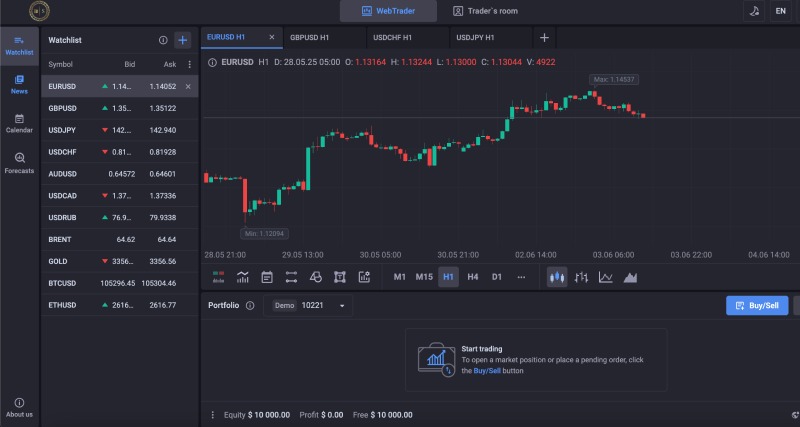Screen dimensions: 800x427
Task: Open chart settings tool
Action: (364, 277)
